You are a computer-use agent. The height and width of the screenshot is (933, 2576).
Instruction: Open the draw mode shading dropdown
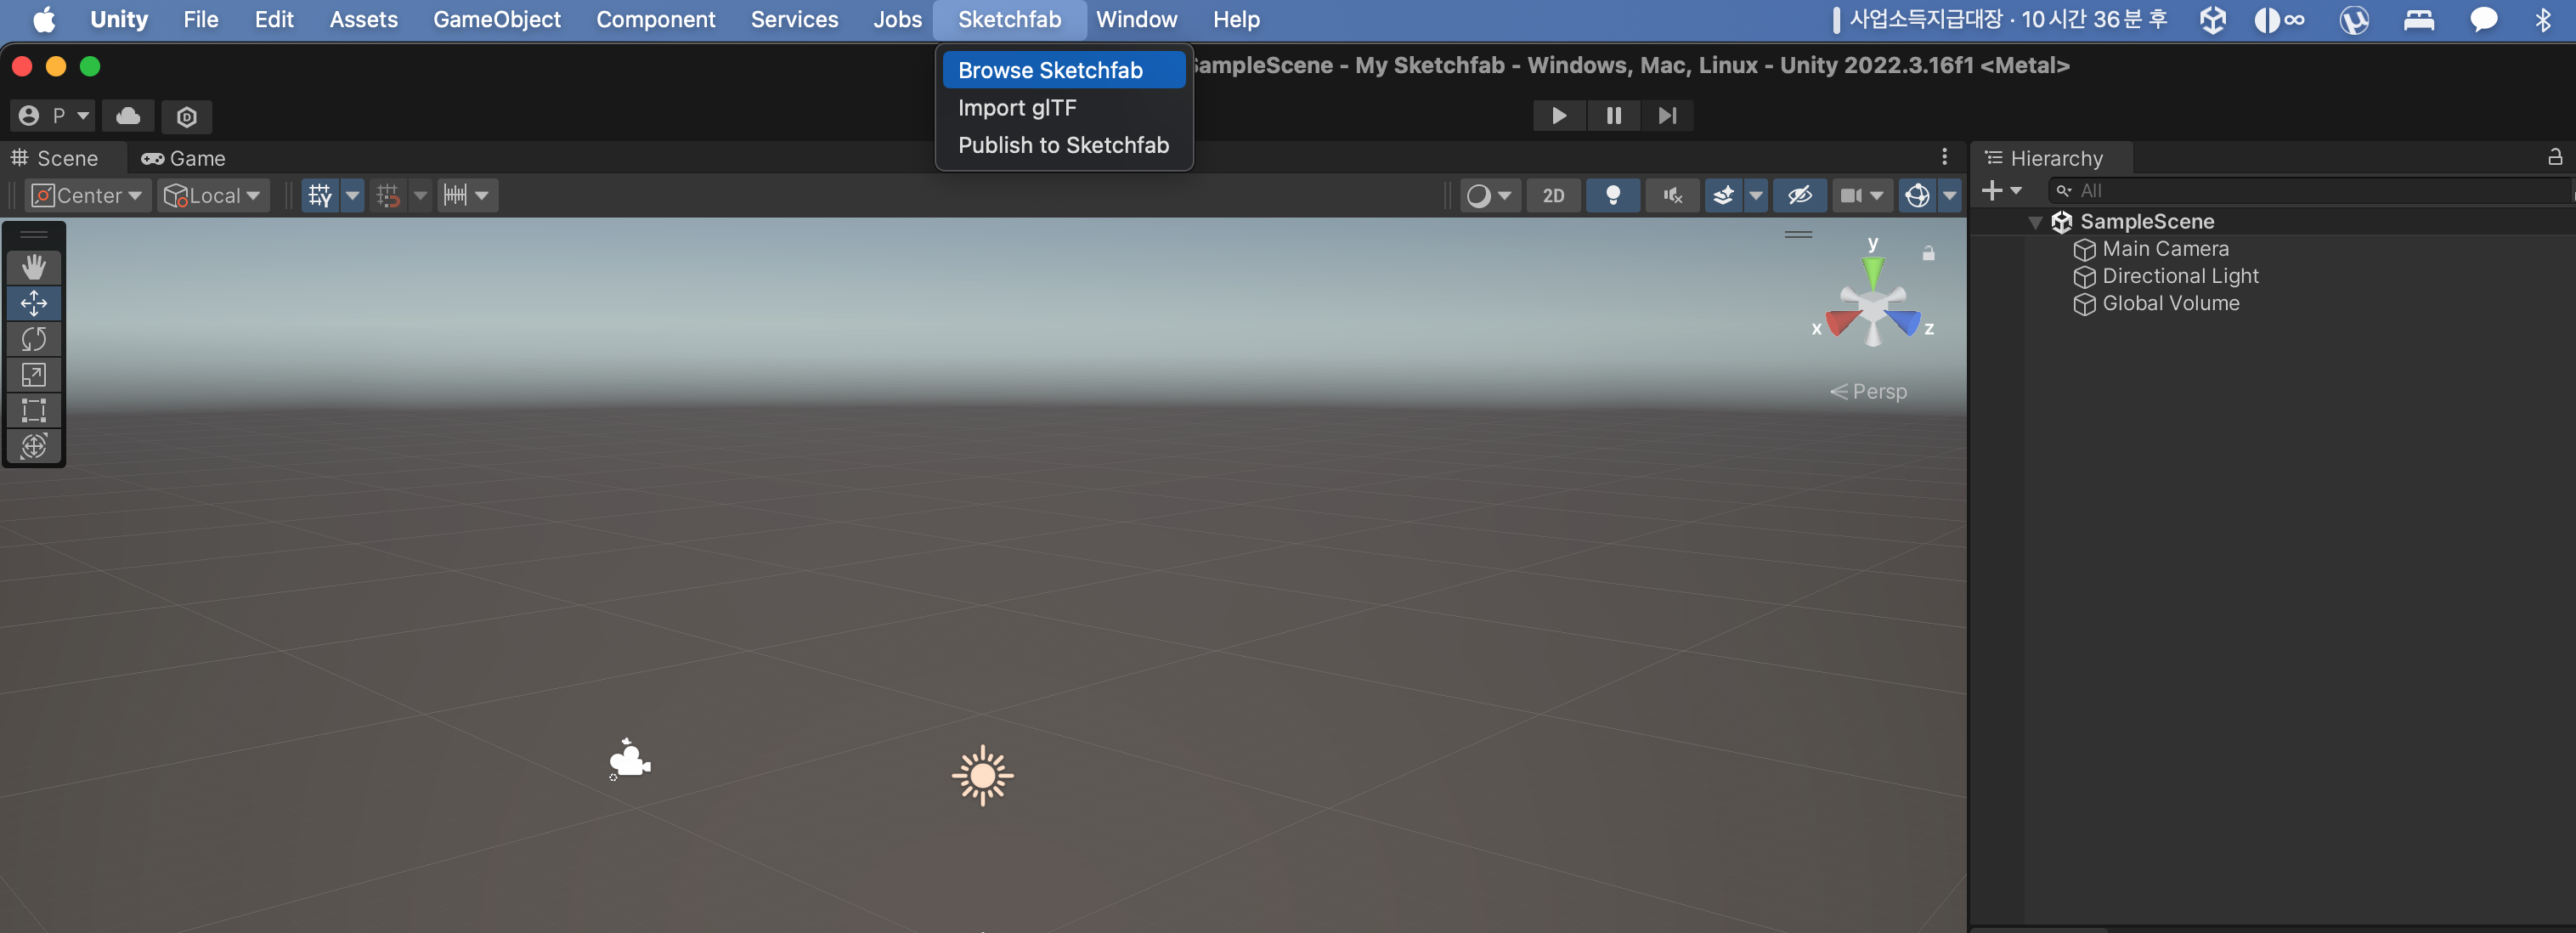[x=1489, y=195]
